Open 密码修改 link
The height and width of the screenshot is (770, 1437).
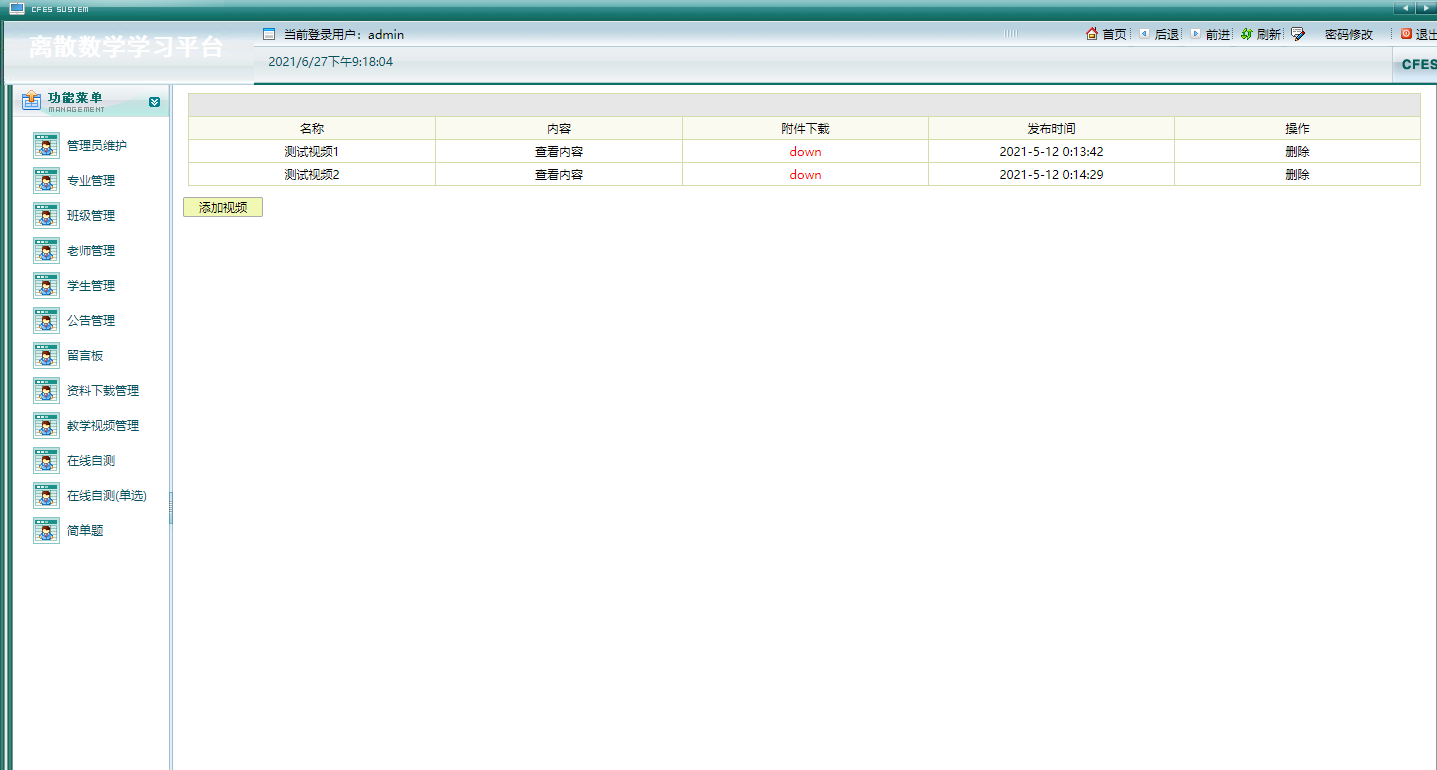point(1349,34)
